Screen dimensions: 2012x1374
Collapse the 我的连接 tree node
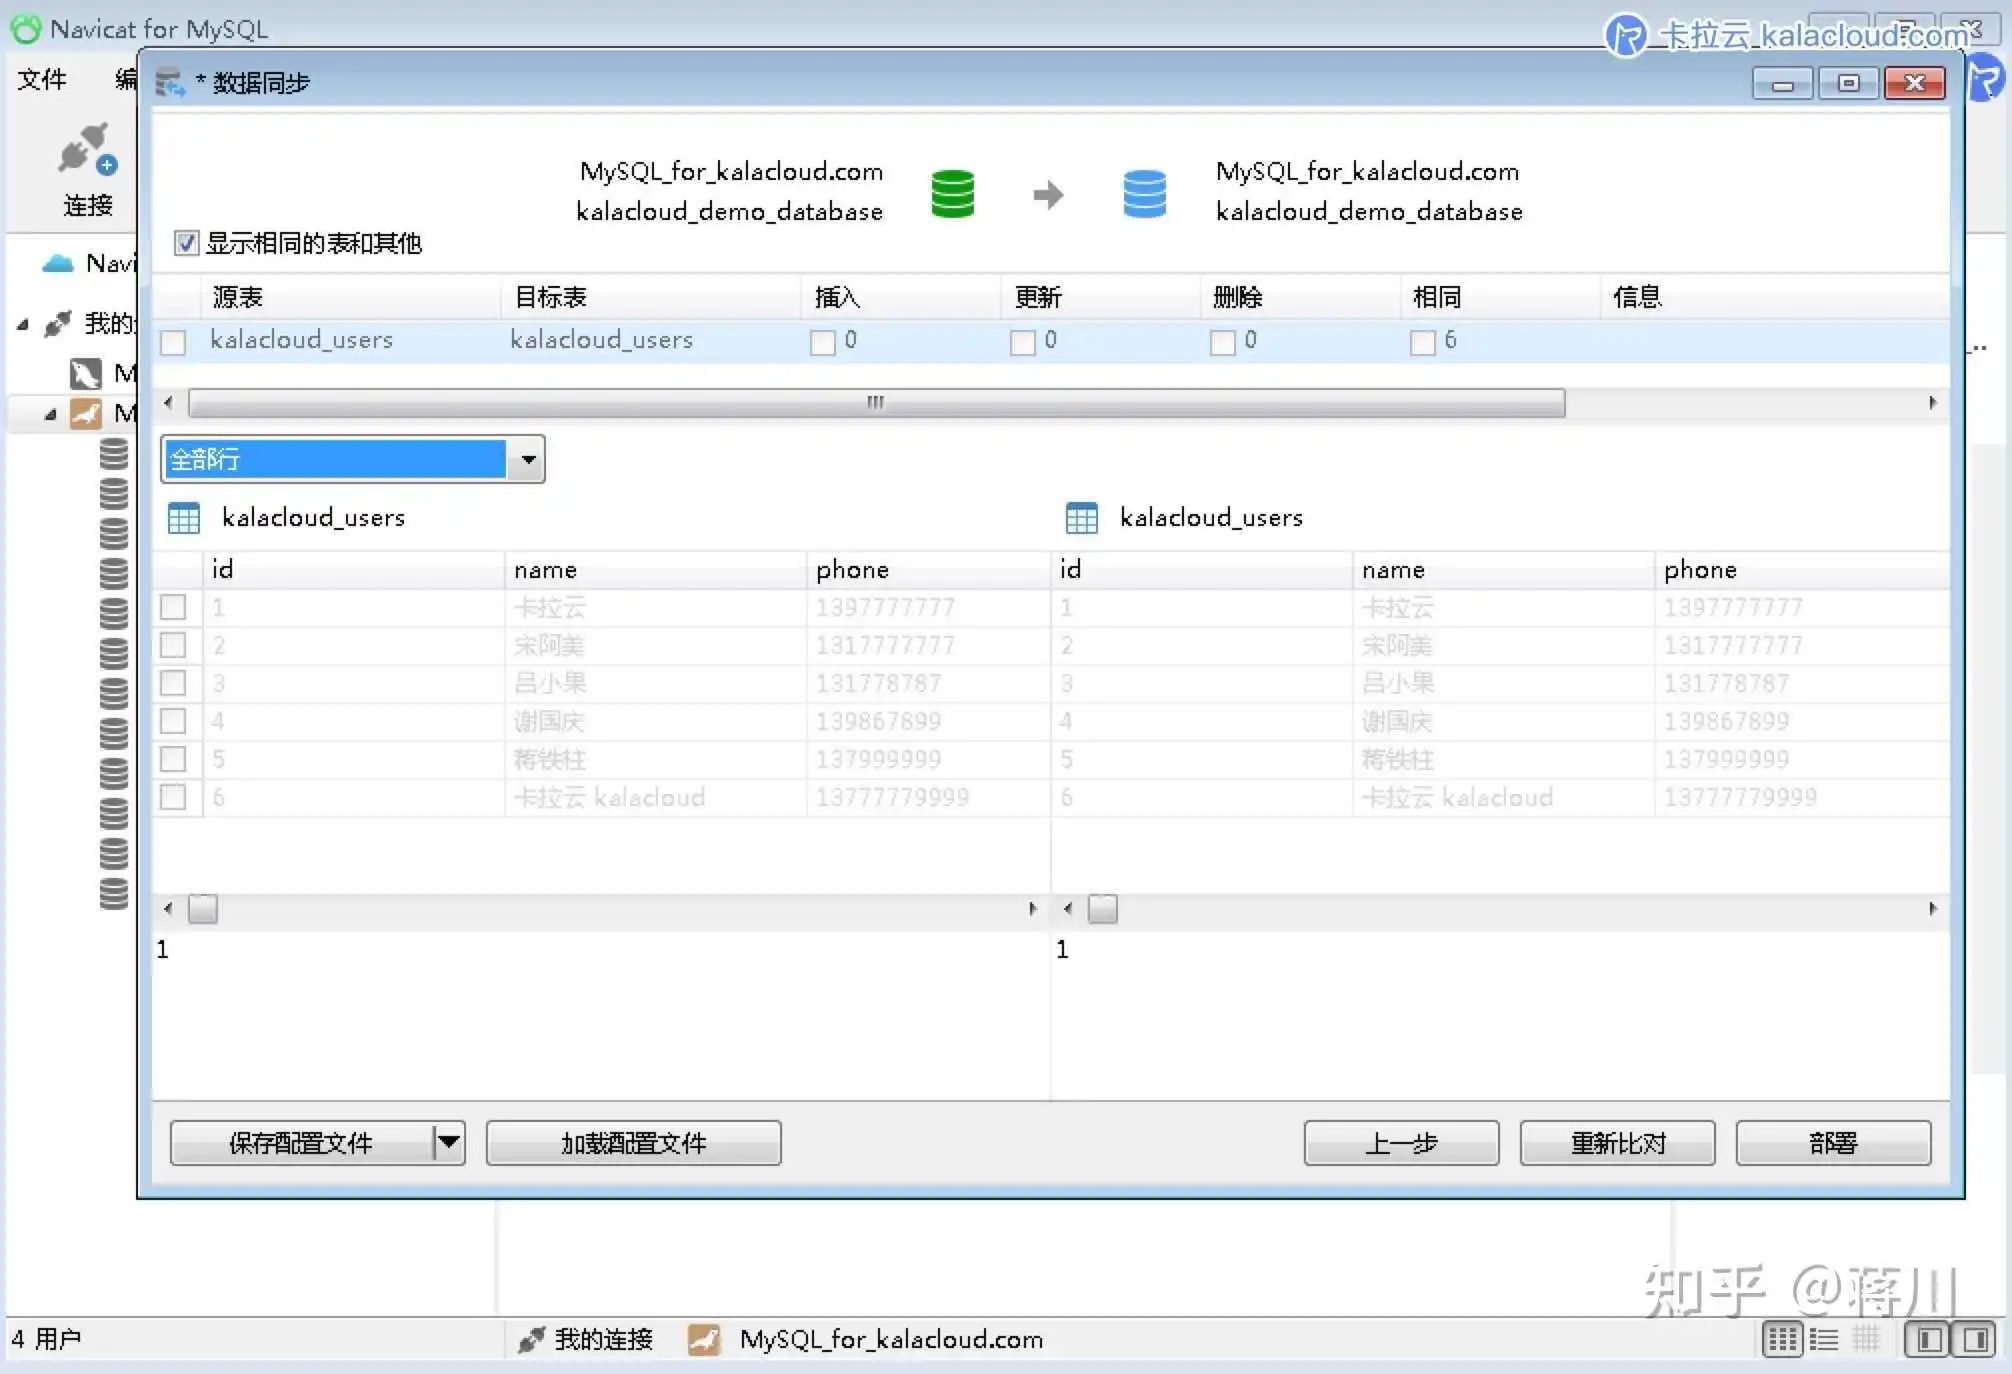[x=23, y=324]
